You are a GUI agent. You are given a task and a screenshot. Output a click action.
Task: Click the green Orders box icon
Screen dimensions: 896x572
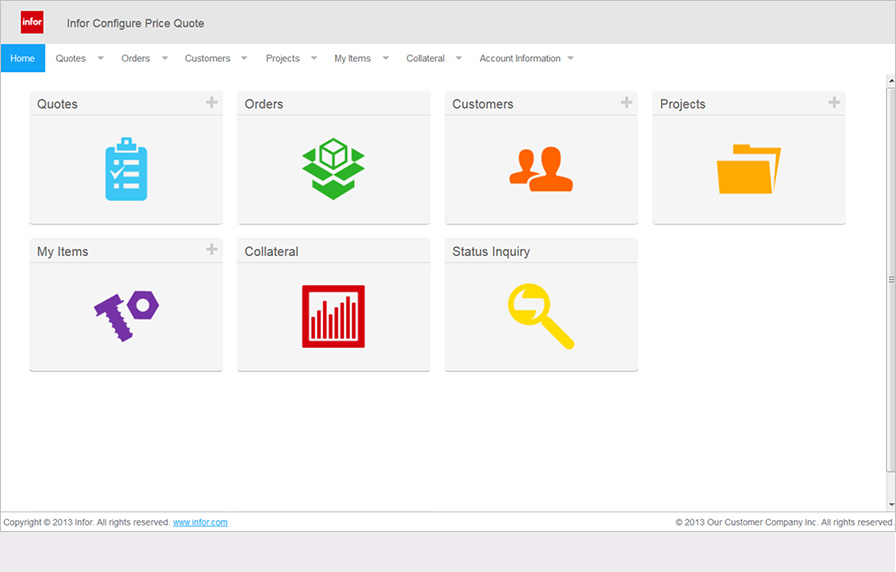coord(333,169)
